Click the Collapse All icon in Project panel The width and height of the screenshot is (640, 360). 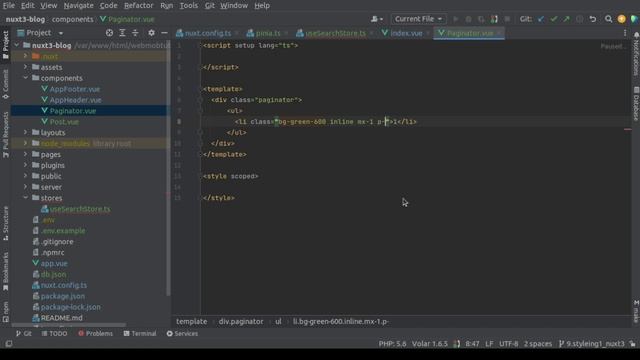coord(135,33)
